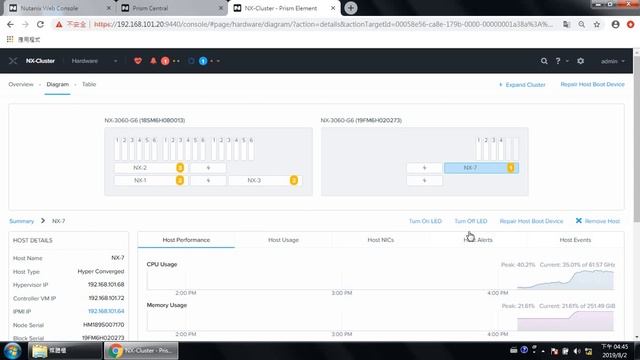Click the browser address bar URL
Screen dimensions: 640x360
pyautogui.click(x=323, y=24)
